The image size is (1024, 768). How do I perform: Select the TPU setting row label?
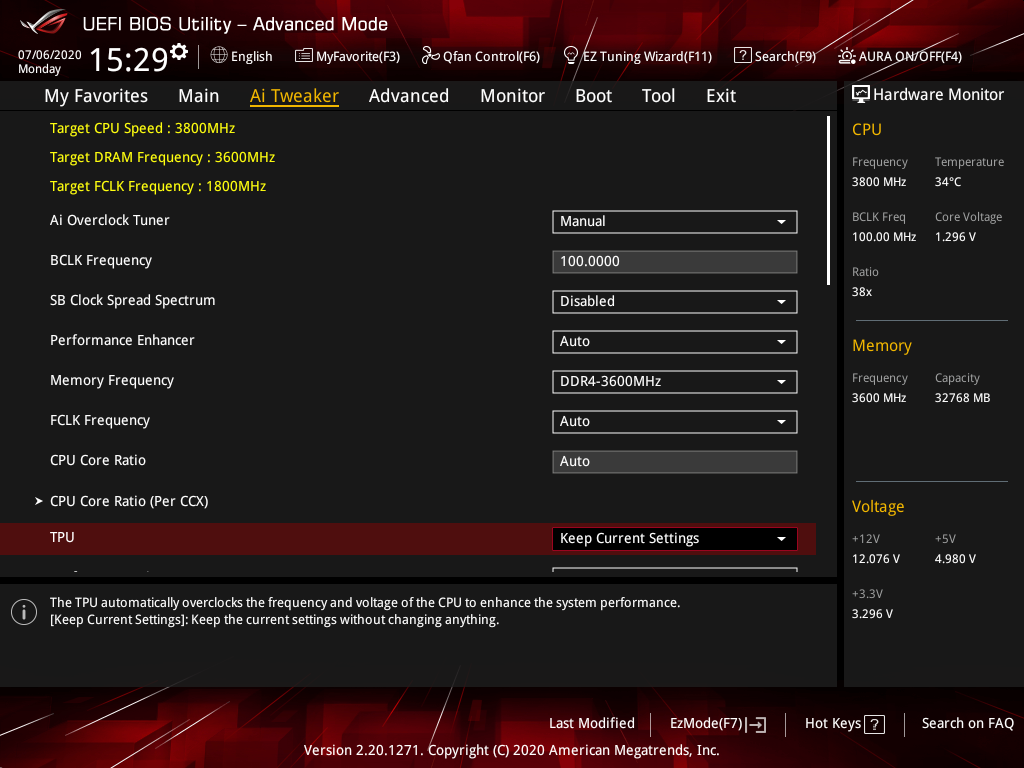(x=62, y=537)
